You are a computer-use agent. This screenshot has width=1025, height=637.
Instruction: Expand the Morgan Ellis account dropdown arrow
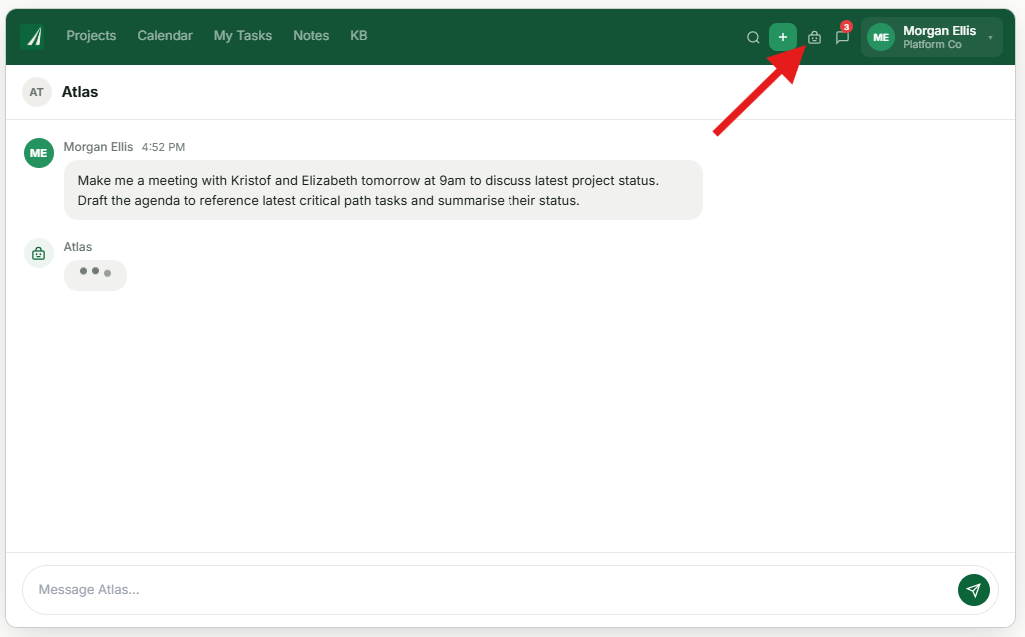click(990, 37)
